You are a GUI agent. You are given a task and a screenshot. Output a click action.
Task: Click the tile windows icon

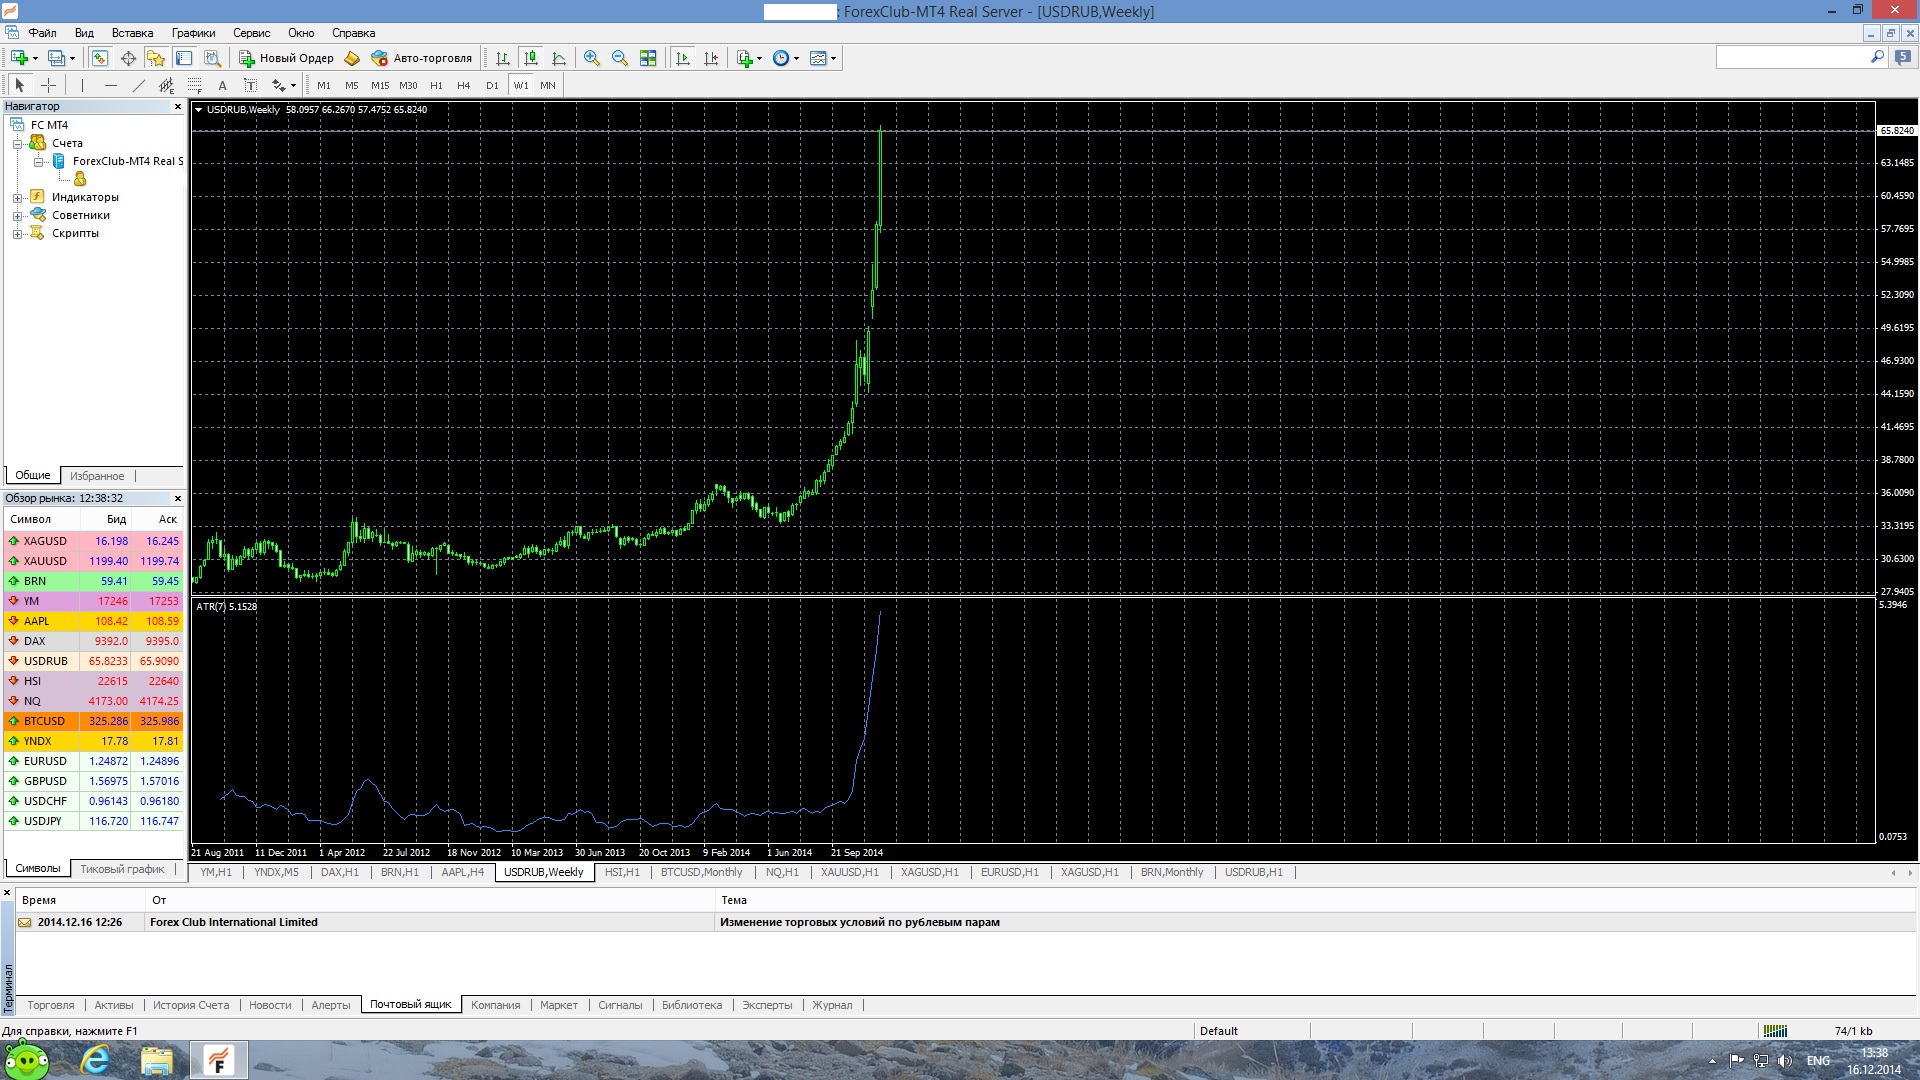tap(648, 58)
